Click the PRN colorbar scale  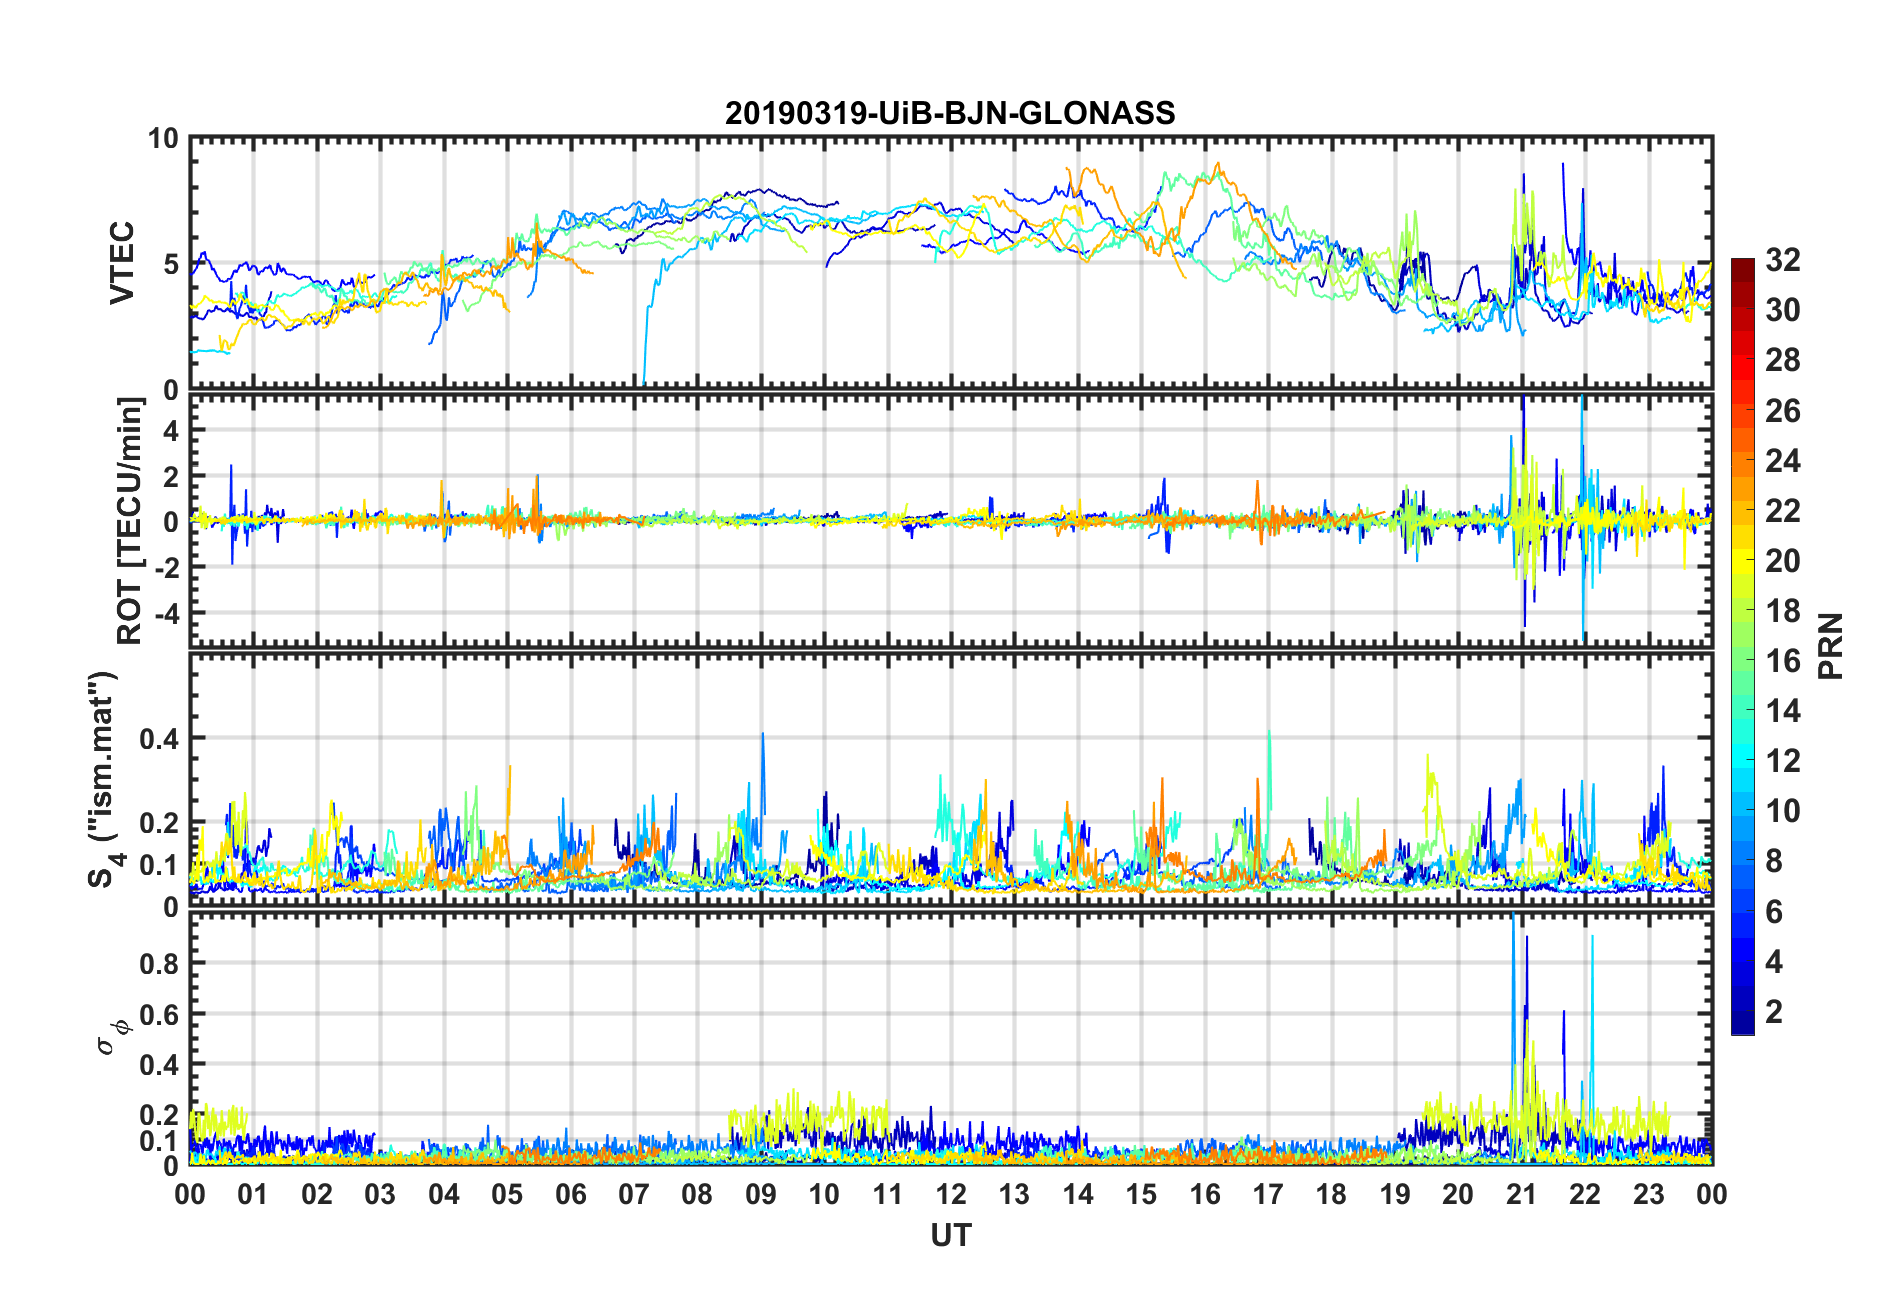1743,646
